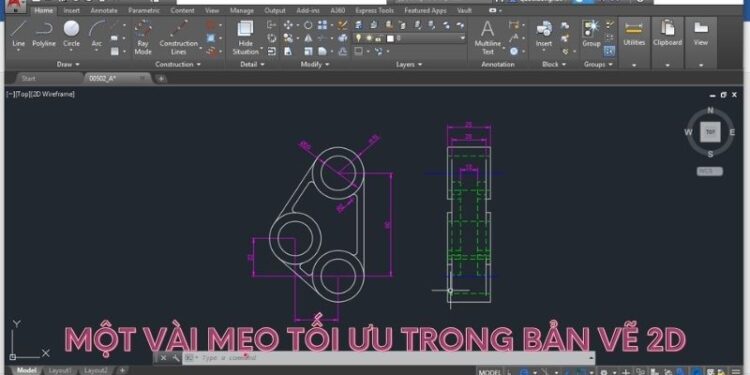Select the Array tool in Modify
Viewport: 750px width, 375px height.
coord(322,25)
